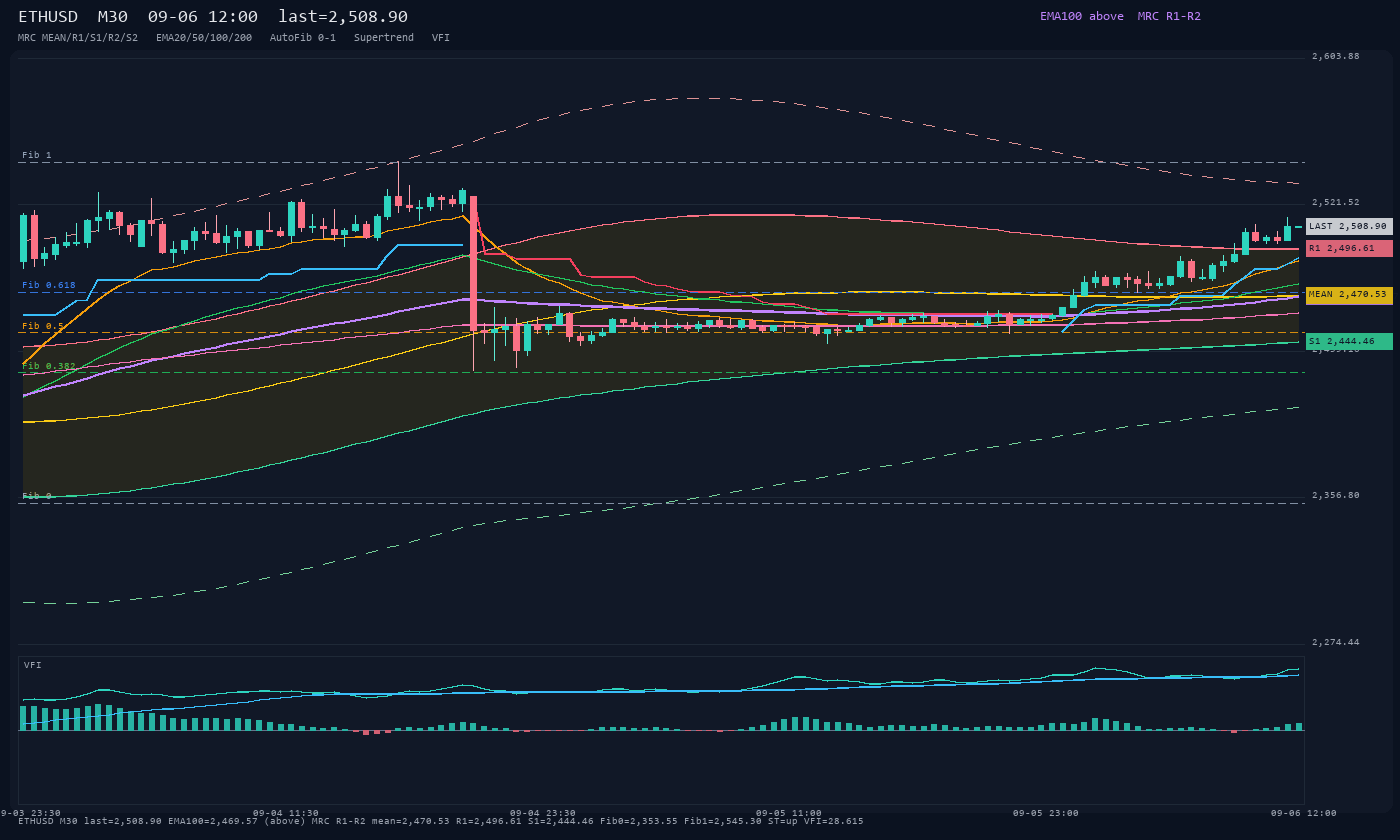Select the ETHUSD symbol title
The width and height of the screenshot is (1400, 840).
48,17
